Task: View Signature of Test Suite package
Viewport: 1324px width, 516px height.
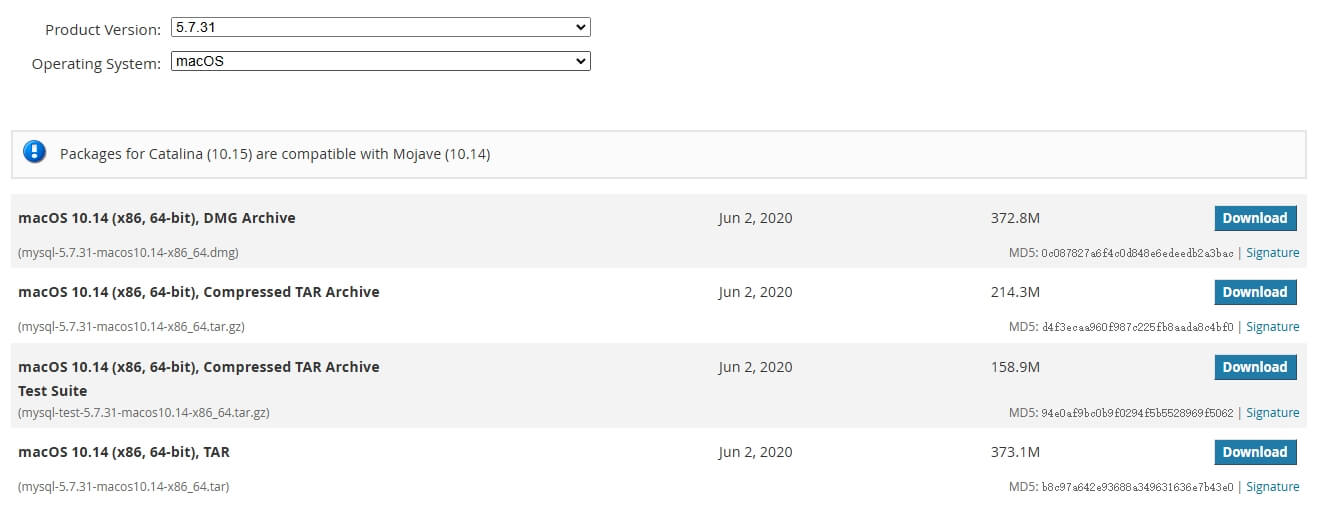Action: (x=1272, y=413)
